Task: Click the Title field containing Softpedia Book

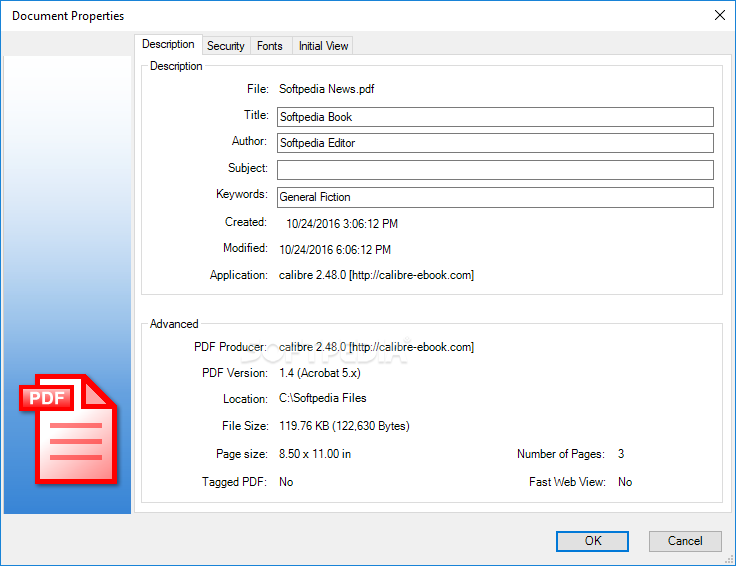Action: (x=495, y=117)
